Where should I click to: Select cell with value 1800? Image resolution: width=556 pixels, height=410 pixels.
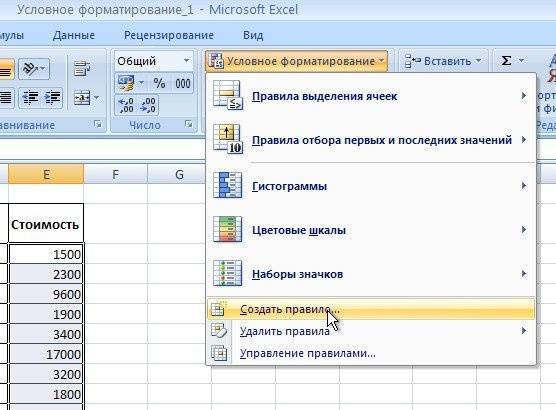pos(46,394)
